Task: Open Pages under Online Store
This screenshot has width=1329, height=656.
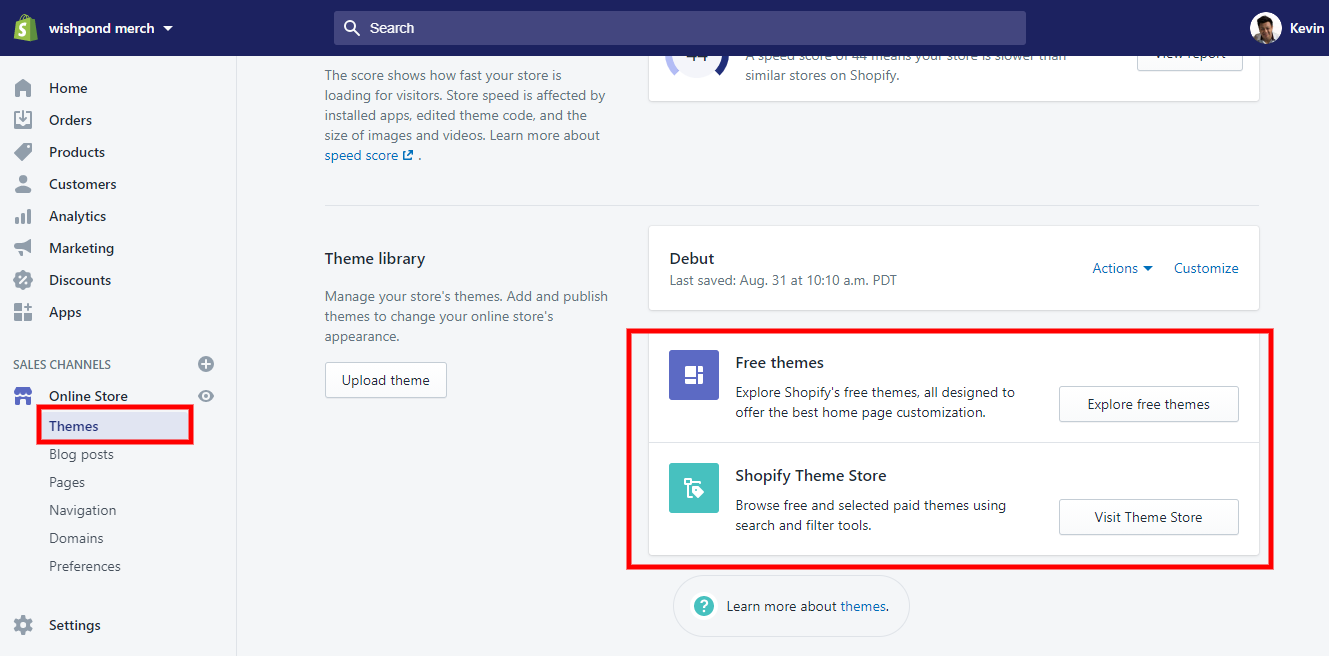Action: (x=67, y=482)
